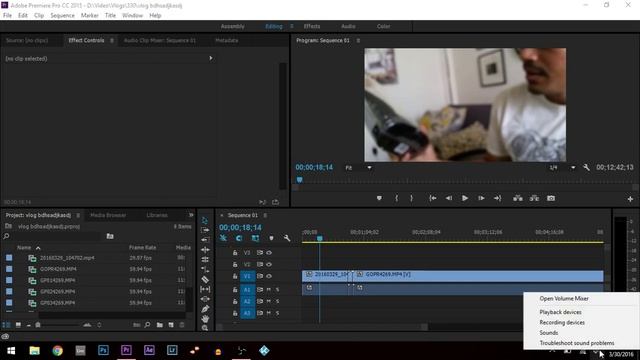
Task: Mute audio track A1
Action: [269, 290]
